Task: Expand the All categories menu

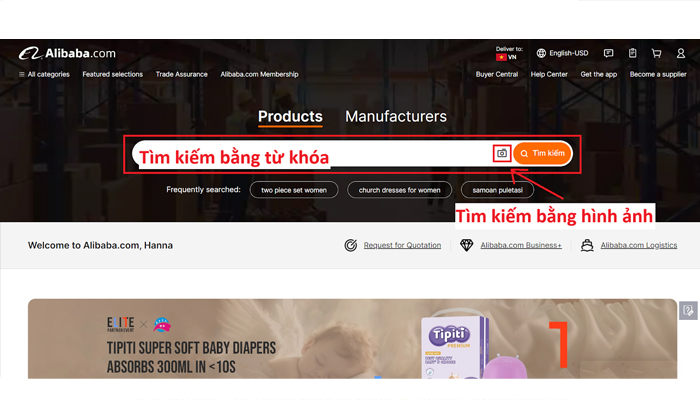Action: pos(44,75)
